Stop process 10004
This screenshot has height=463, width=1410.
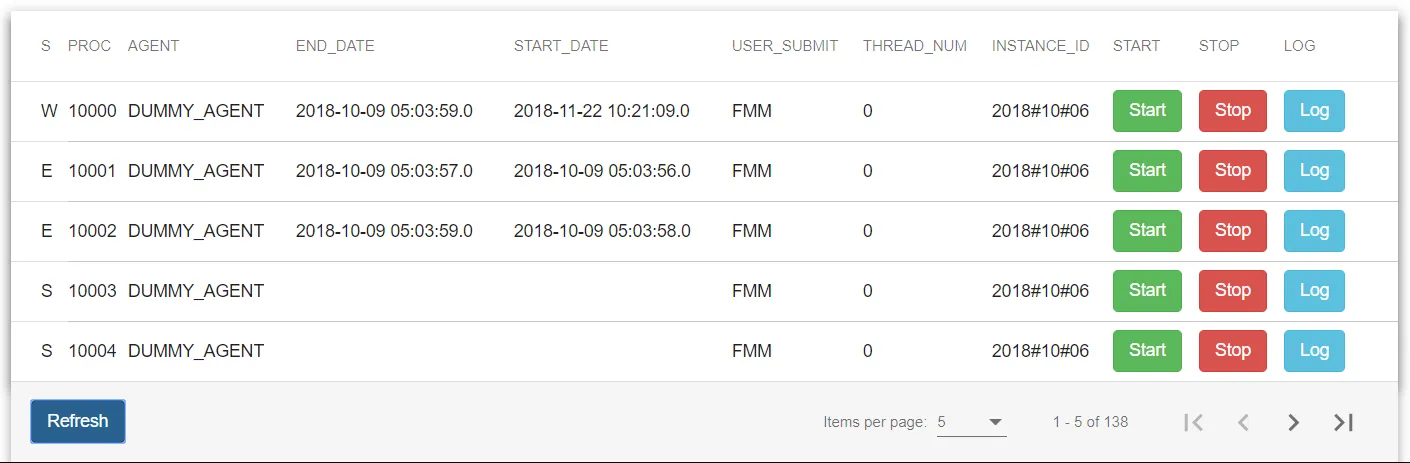click(1232, 351)
